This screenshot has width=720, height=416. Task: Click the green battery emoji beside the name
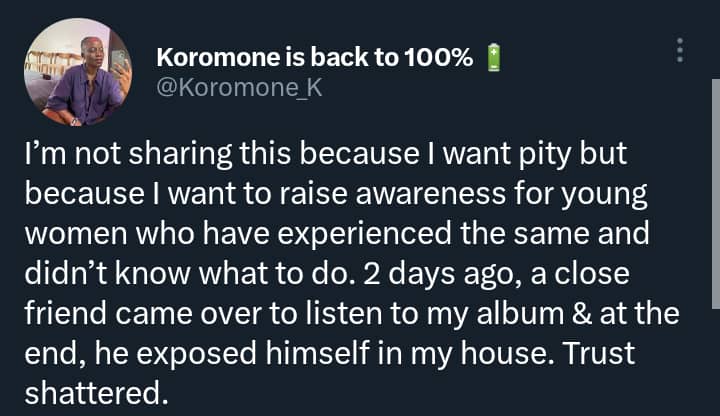[x=489, y=59]
